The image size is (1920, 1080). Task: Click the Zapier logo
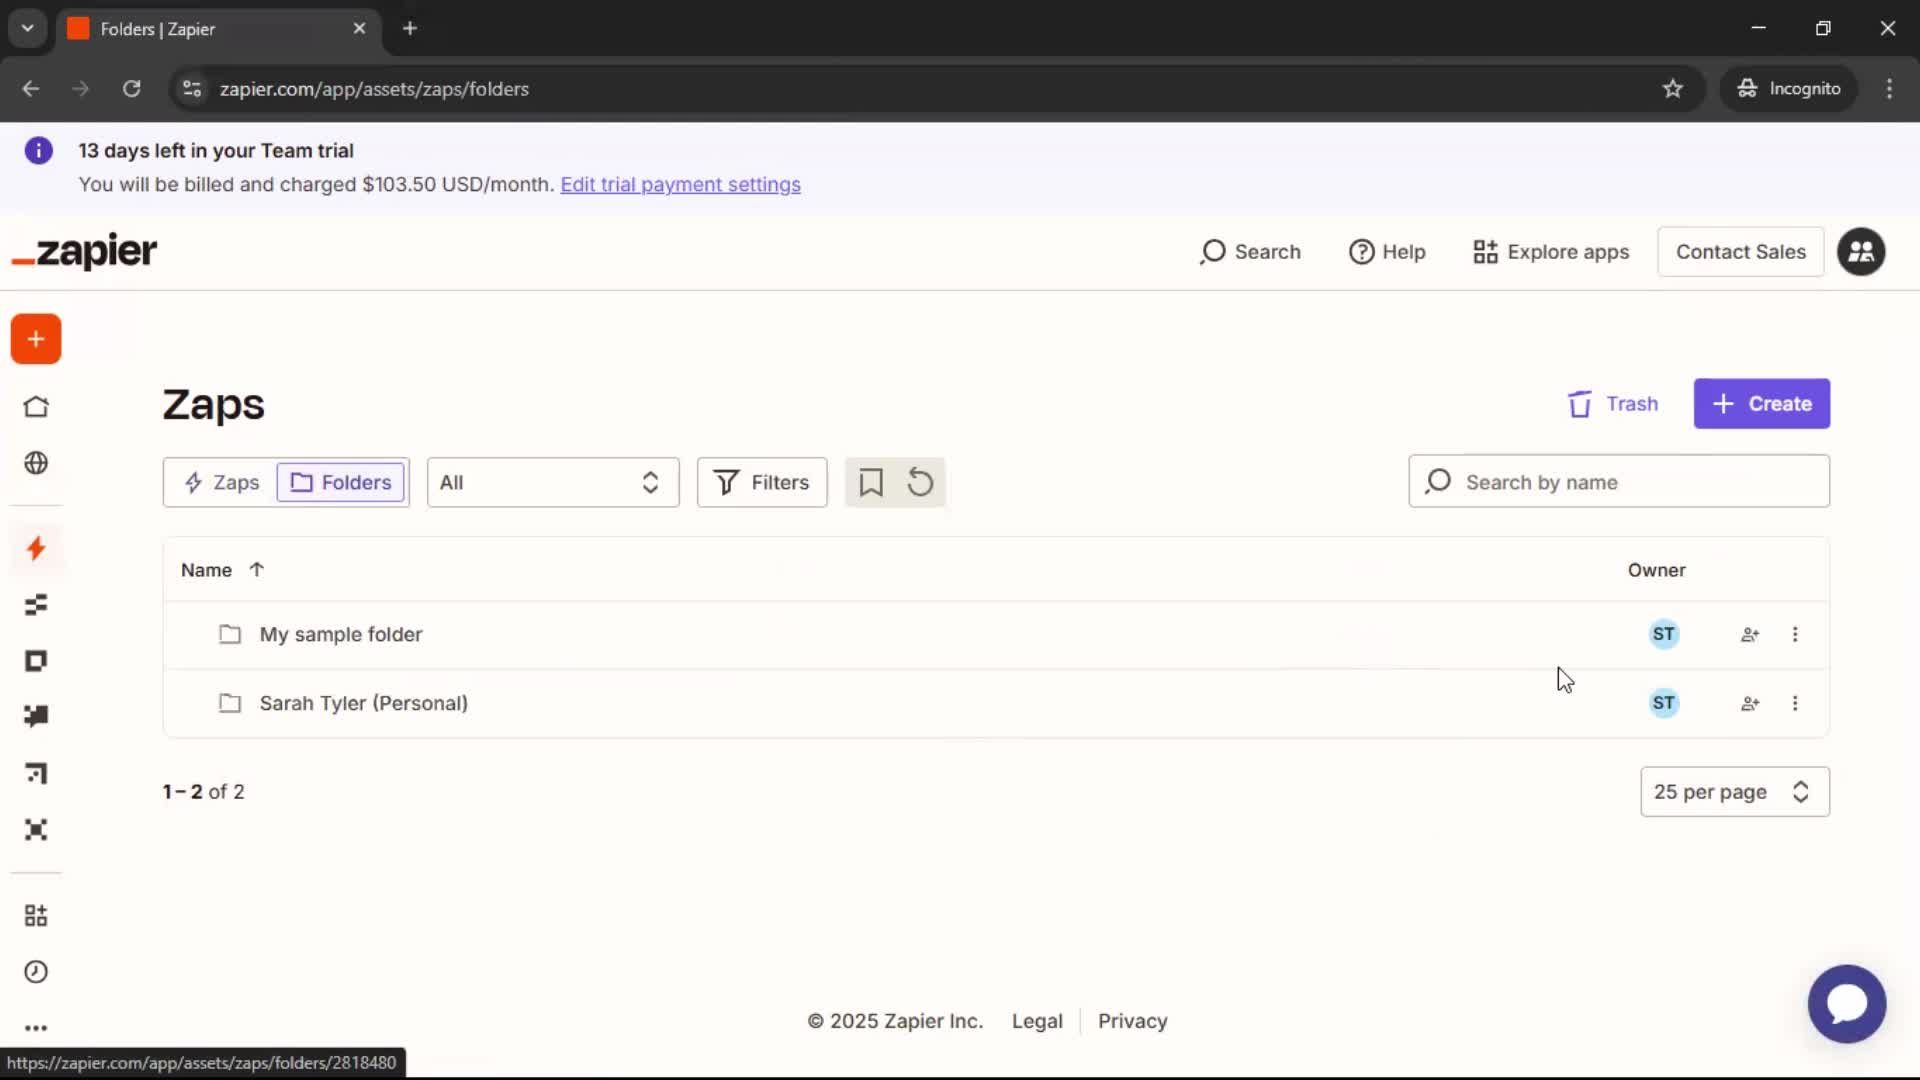tap(84, 252)
